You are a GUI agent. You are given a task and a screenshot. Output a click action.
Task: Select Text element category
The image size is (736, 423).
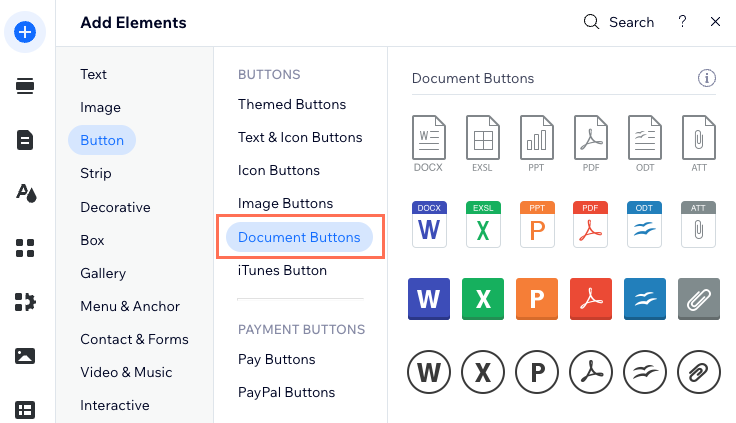93,74
